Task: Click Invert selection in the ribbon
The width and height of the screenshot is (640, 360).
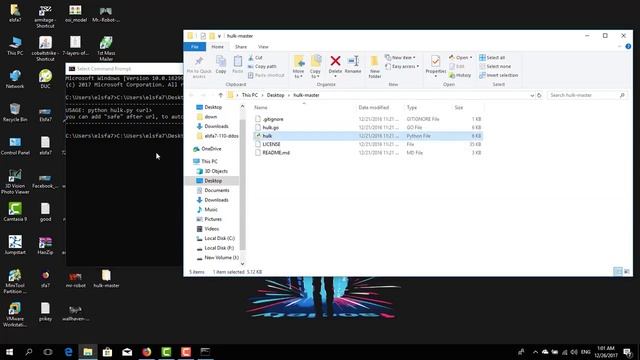Action: pyautogui.click(x=498, y=75)
